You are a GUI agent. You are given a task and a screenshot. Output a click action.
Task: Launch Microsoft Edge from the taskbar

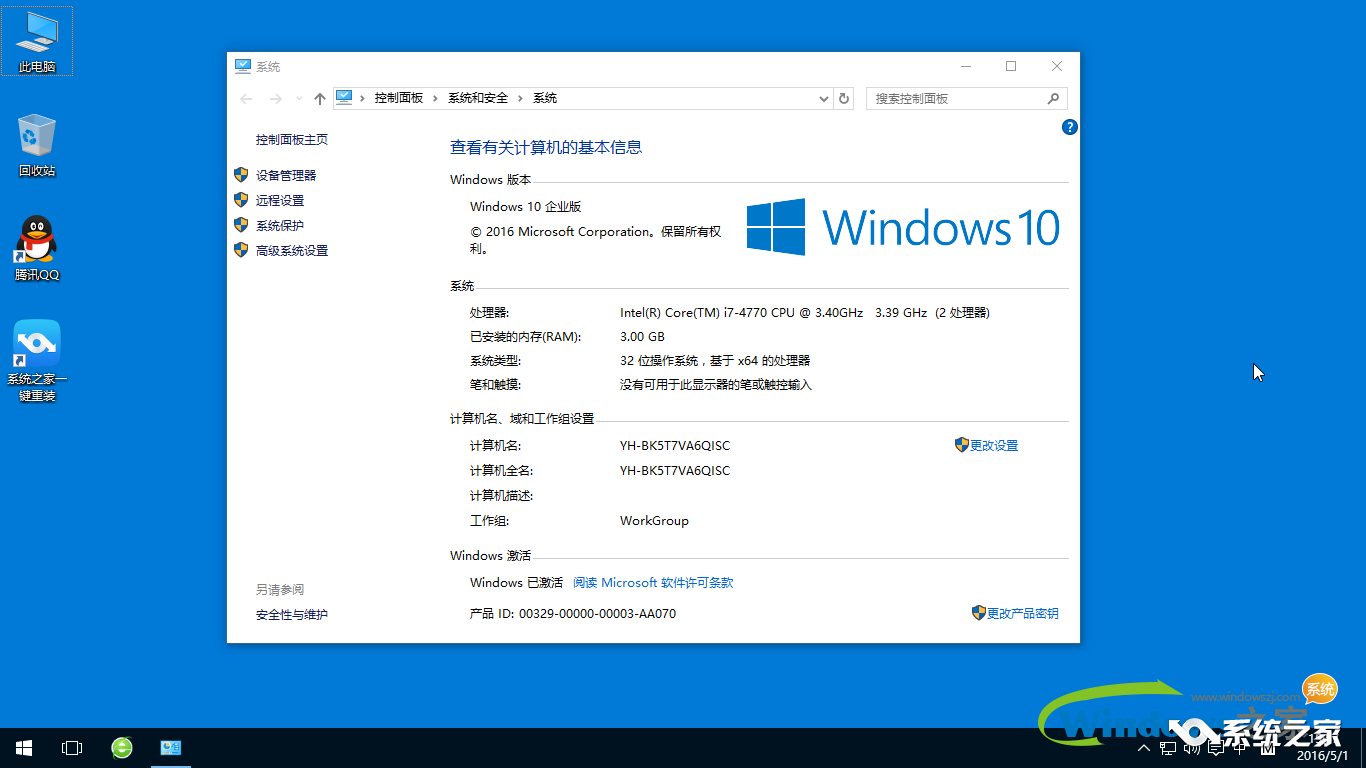tap(121, 747)
